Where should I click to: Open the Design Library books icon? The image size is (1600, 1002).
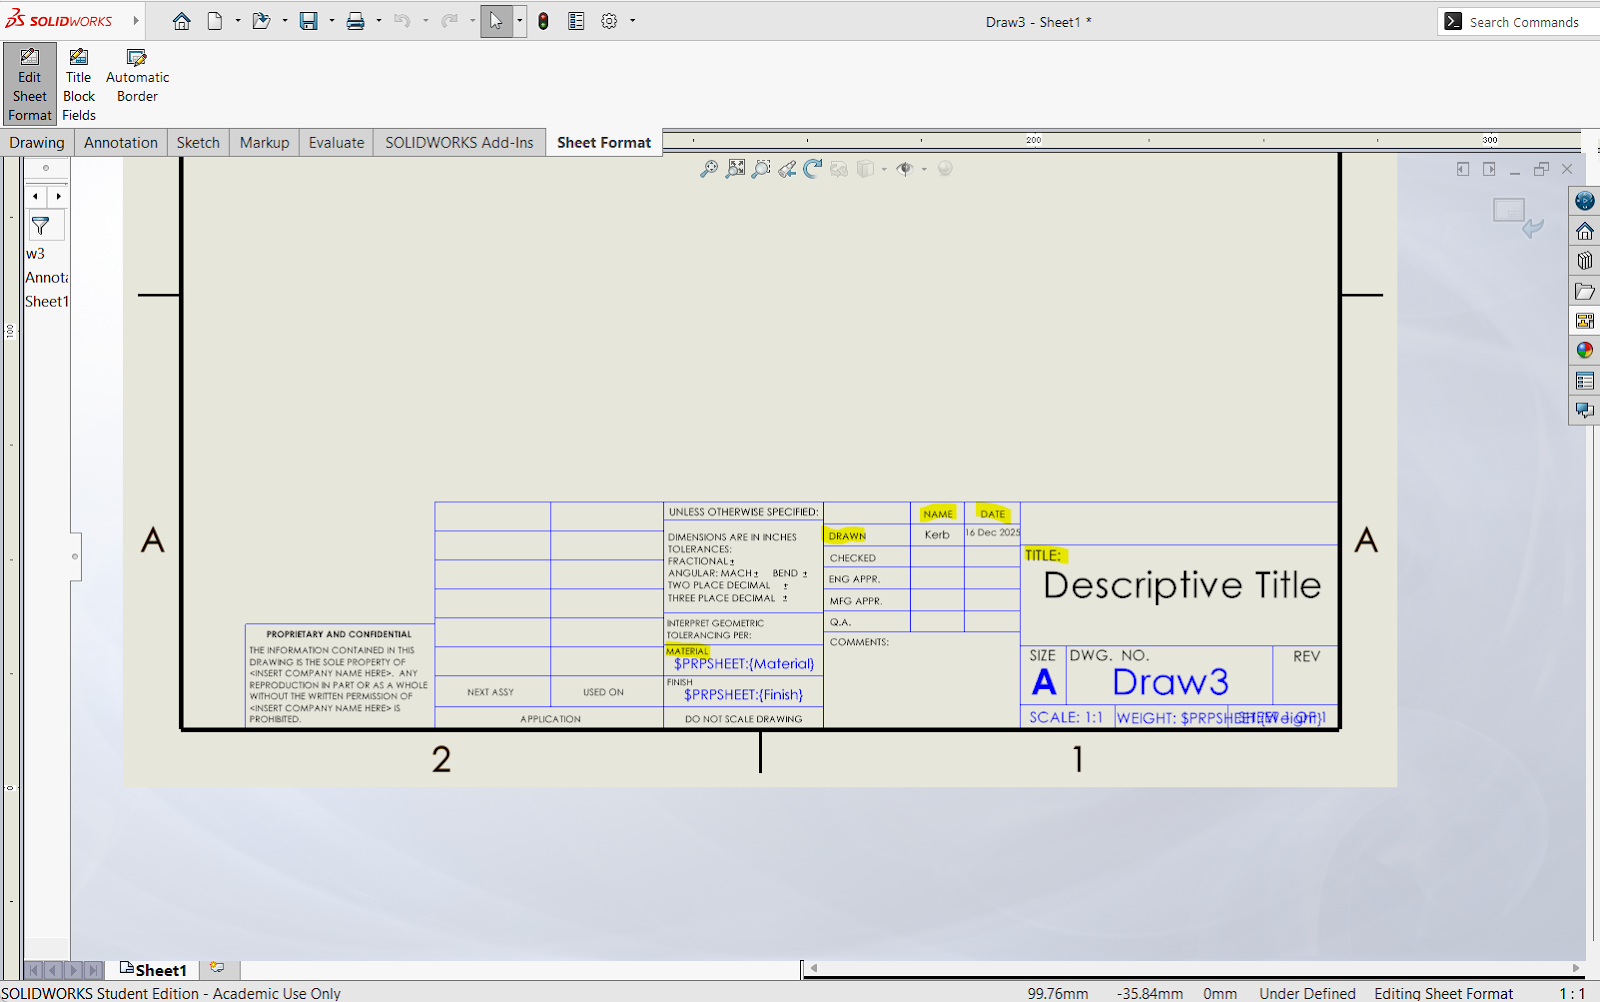click(1585, 261)
